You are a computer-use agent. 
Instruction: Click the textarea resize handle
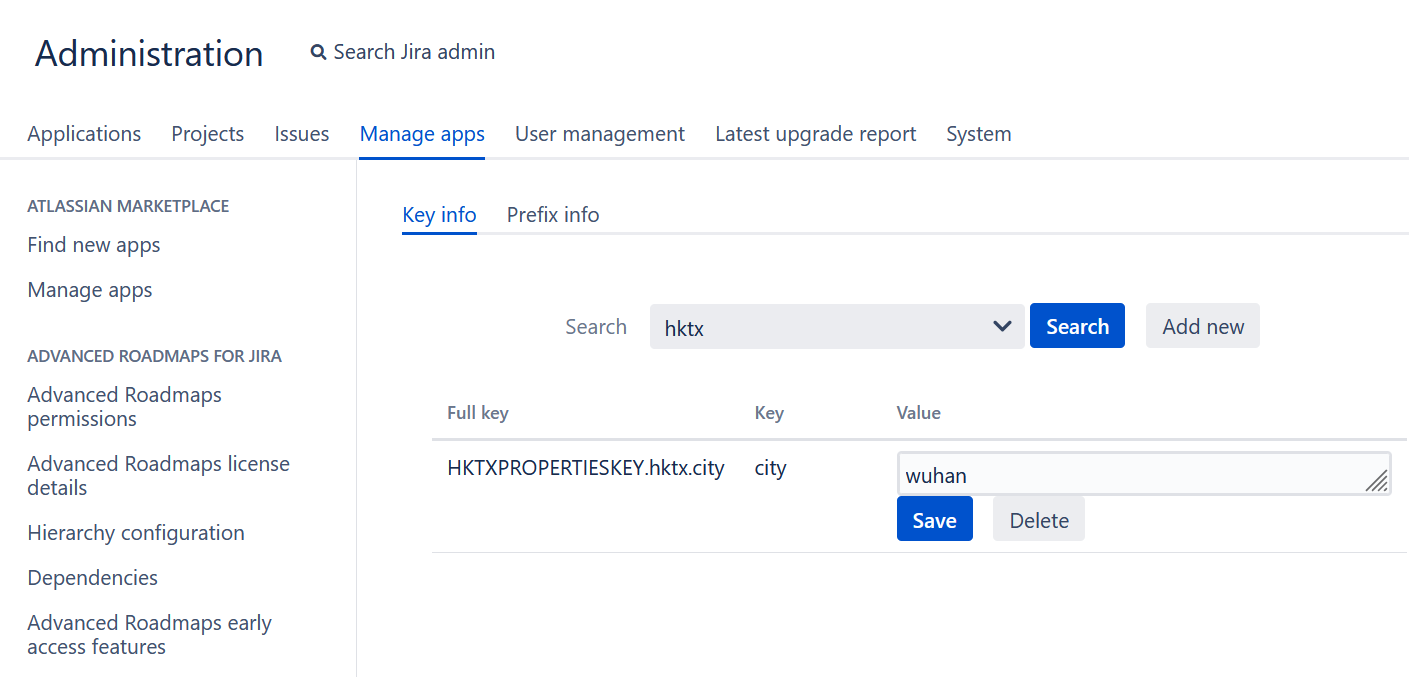[x=1377, y=481]
